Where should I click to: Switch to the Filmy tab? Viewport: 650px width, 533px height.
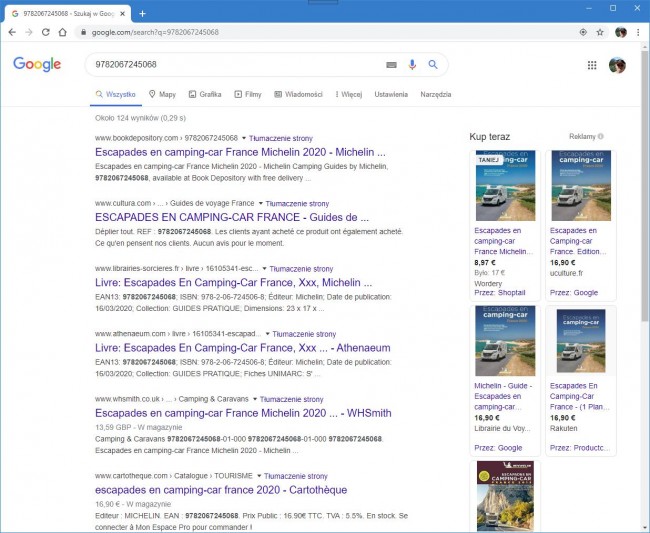[248, 94]
